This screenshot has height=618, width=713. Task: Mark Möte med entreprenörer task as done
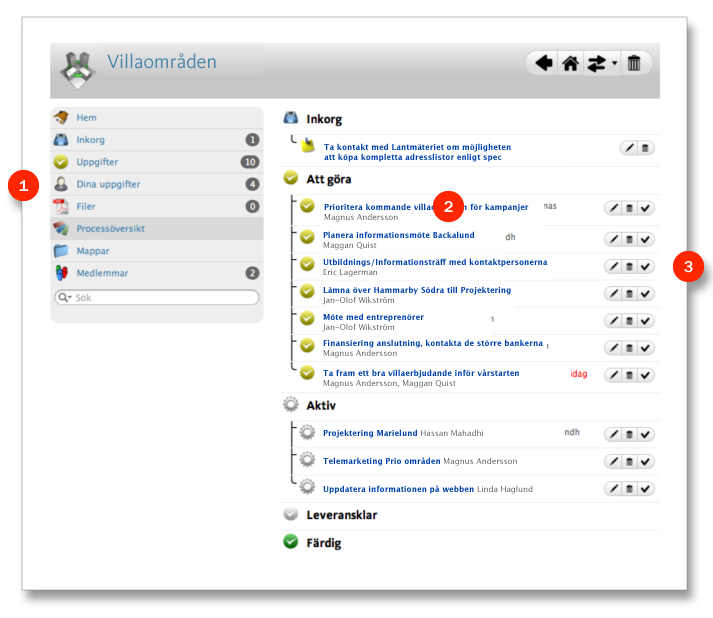pyautogui.click(x=645, y=321)
